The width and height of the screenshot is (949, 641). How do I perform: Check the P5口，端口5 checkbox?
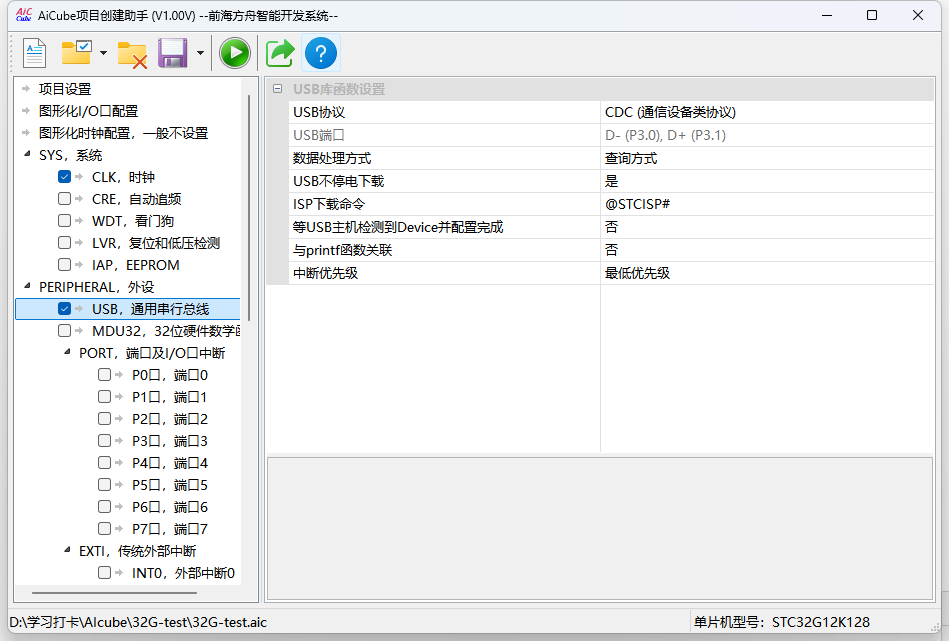104,484
